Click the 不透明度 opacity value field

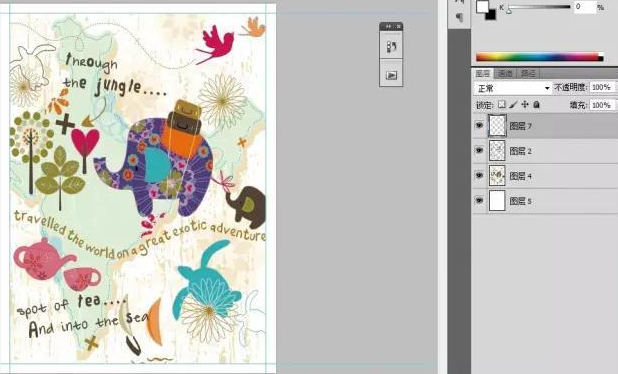602,87
